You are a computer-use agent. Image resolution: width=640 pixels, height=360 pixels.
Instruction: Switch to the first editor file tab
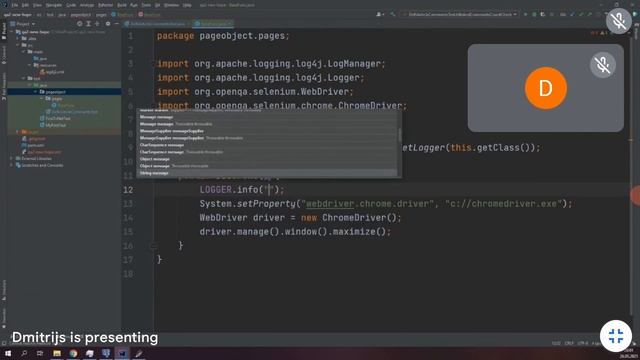tap(155, 24)
